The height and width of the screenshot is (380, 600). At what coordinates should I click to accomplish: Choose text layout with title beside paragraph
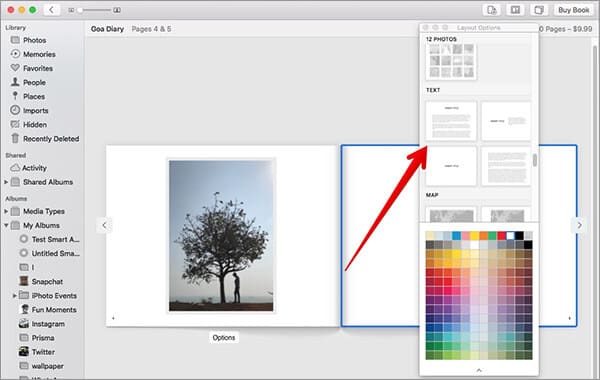(x=506, y=121)
